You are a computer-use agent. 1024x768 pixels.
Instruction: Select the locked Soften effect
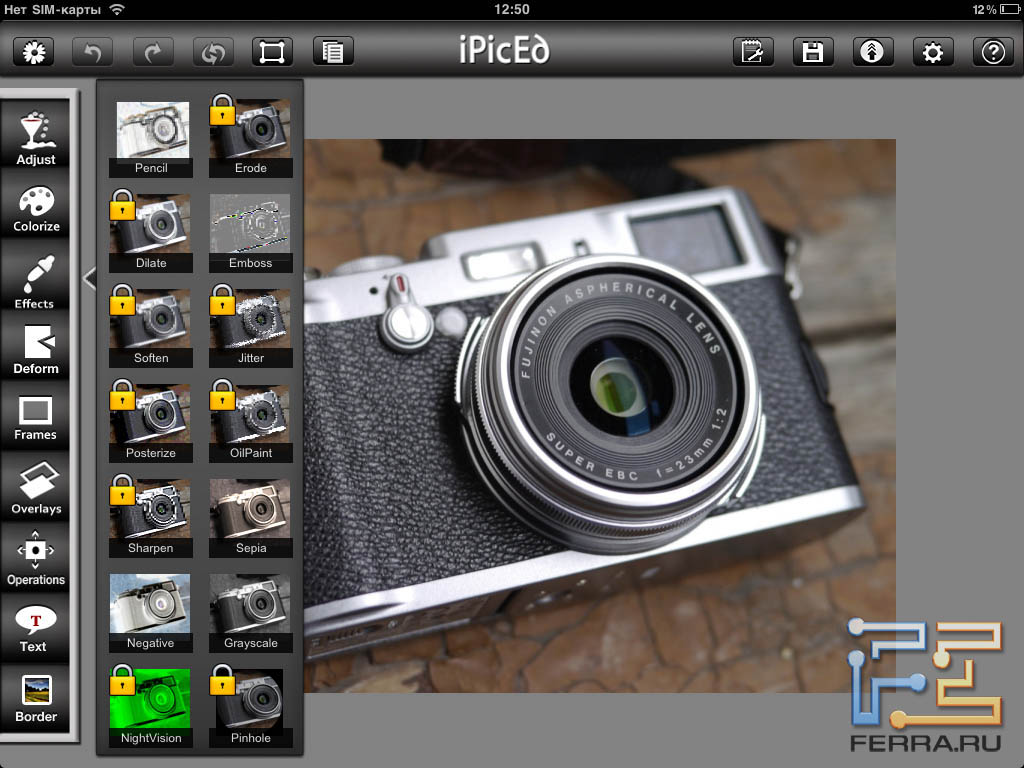click(151, 327)
